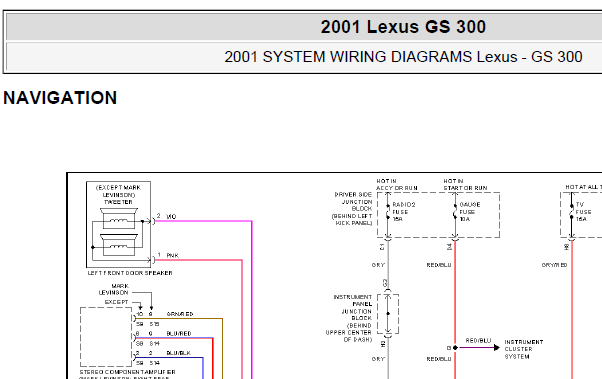Viewport: 602px width, 379px height.
Task: Click the 'TV FUSE 15A' label
Action: pos(583,212)
